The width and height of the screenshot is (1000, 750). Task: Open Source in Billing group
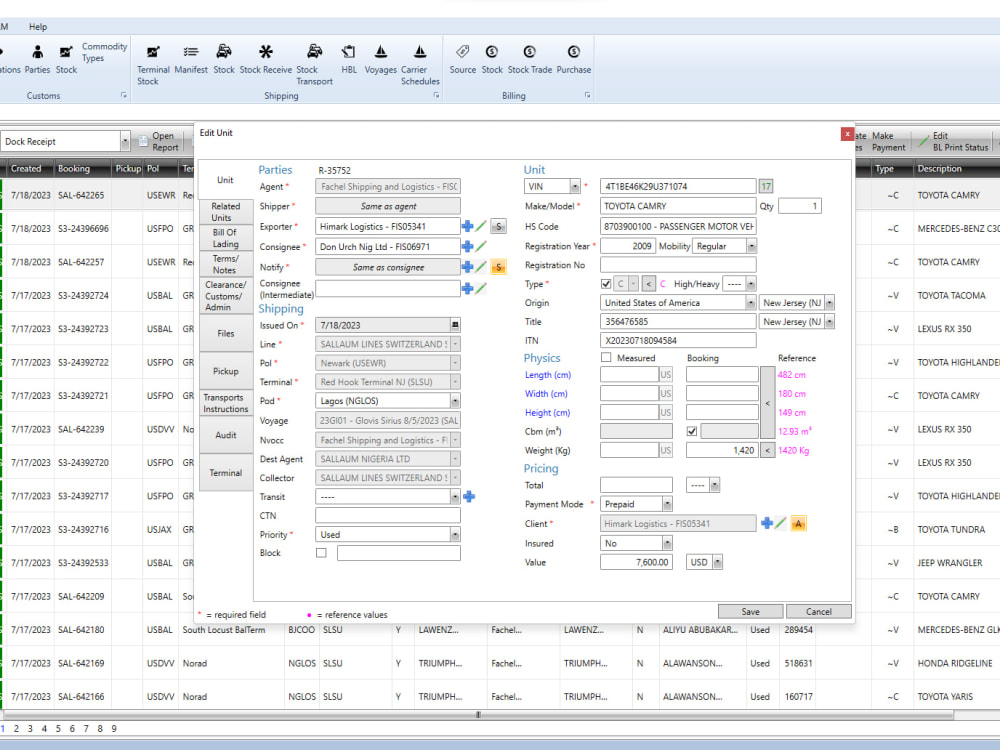462,59
